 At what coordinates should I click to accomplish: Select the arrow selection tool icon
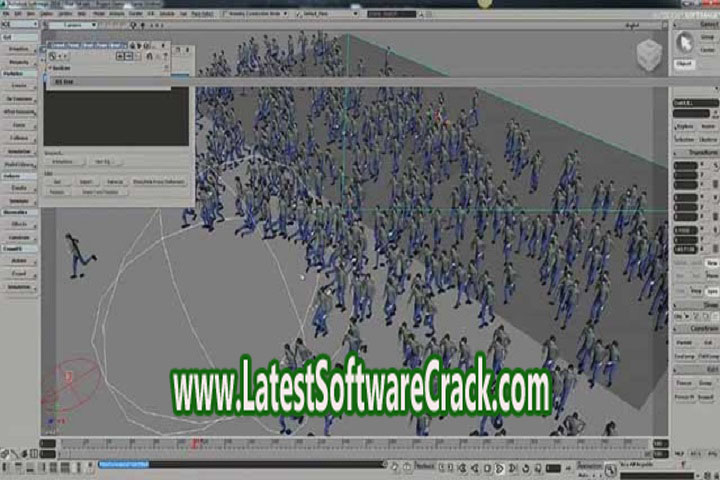pyautogui.click(x=684, y=42)
